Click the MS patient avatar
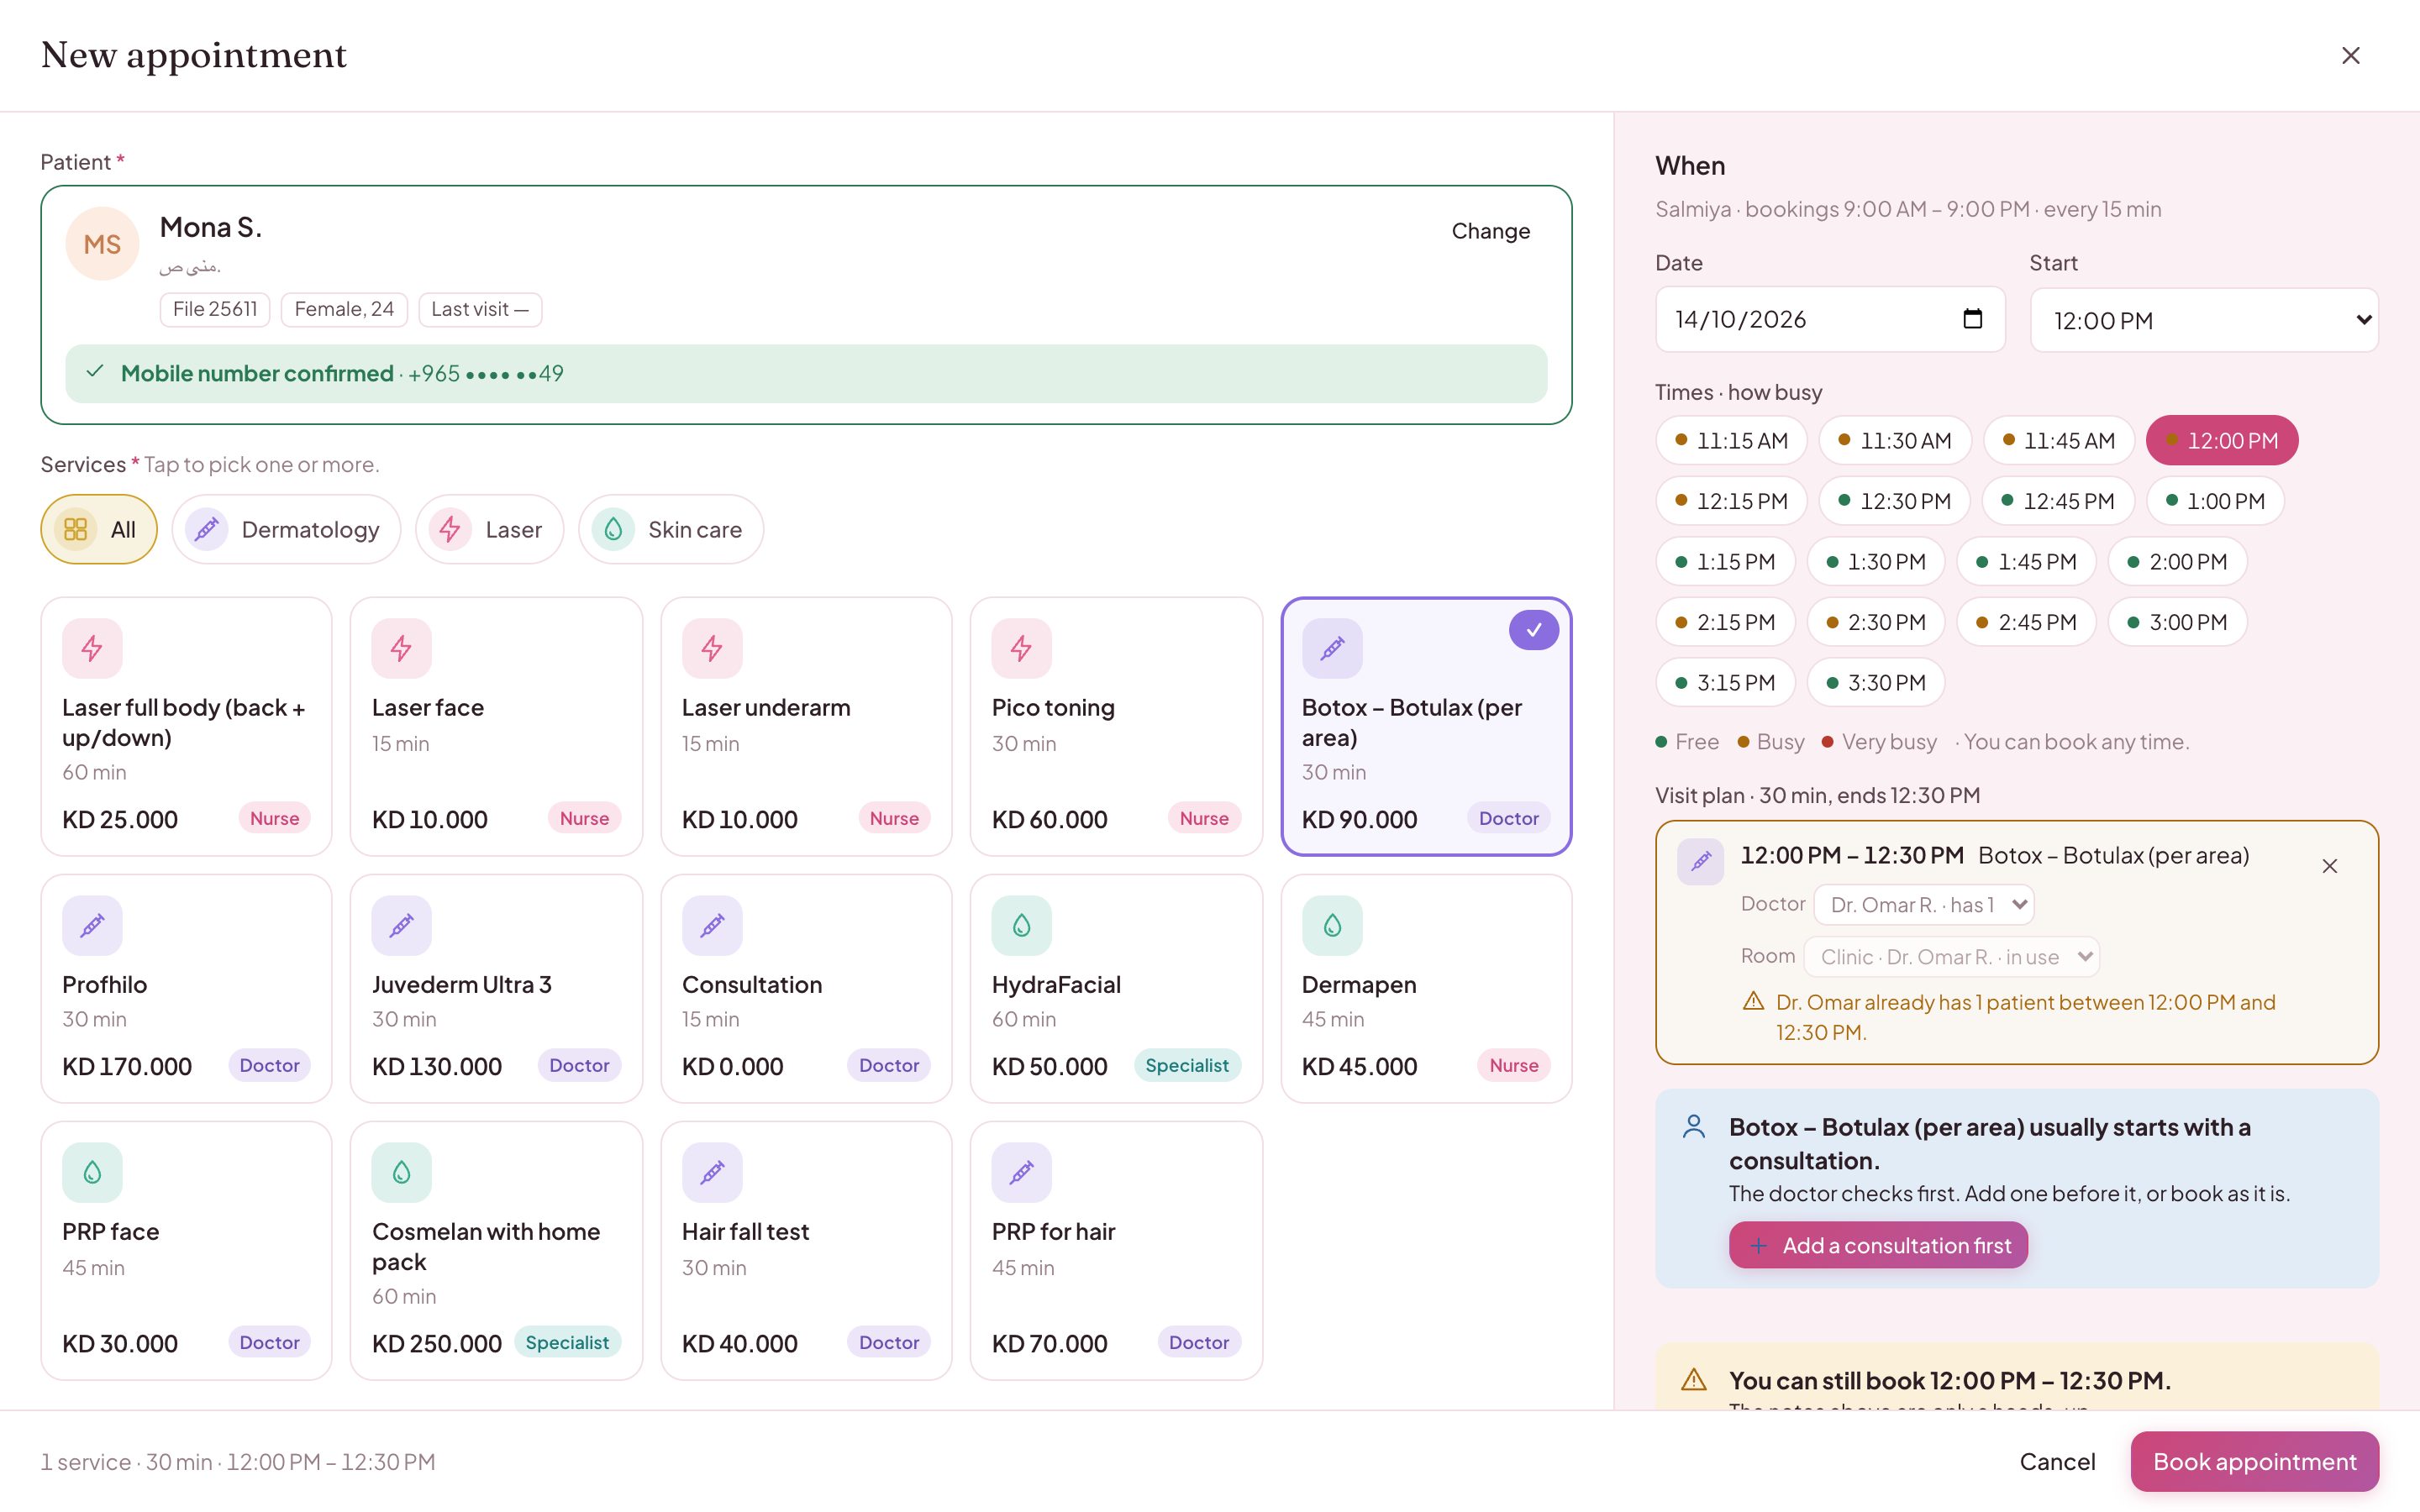2420x1512 pixels. (x=102, y=244)
